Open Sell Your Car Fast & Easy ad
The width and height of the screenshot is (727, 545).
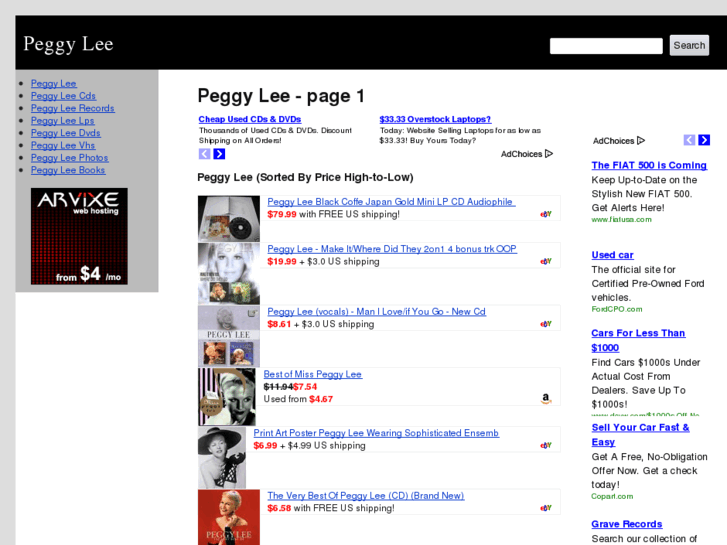pos(640,435)
